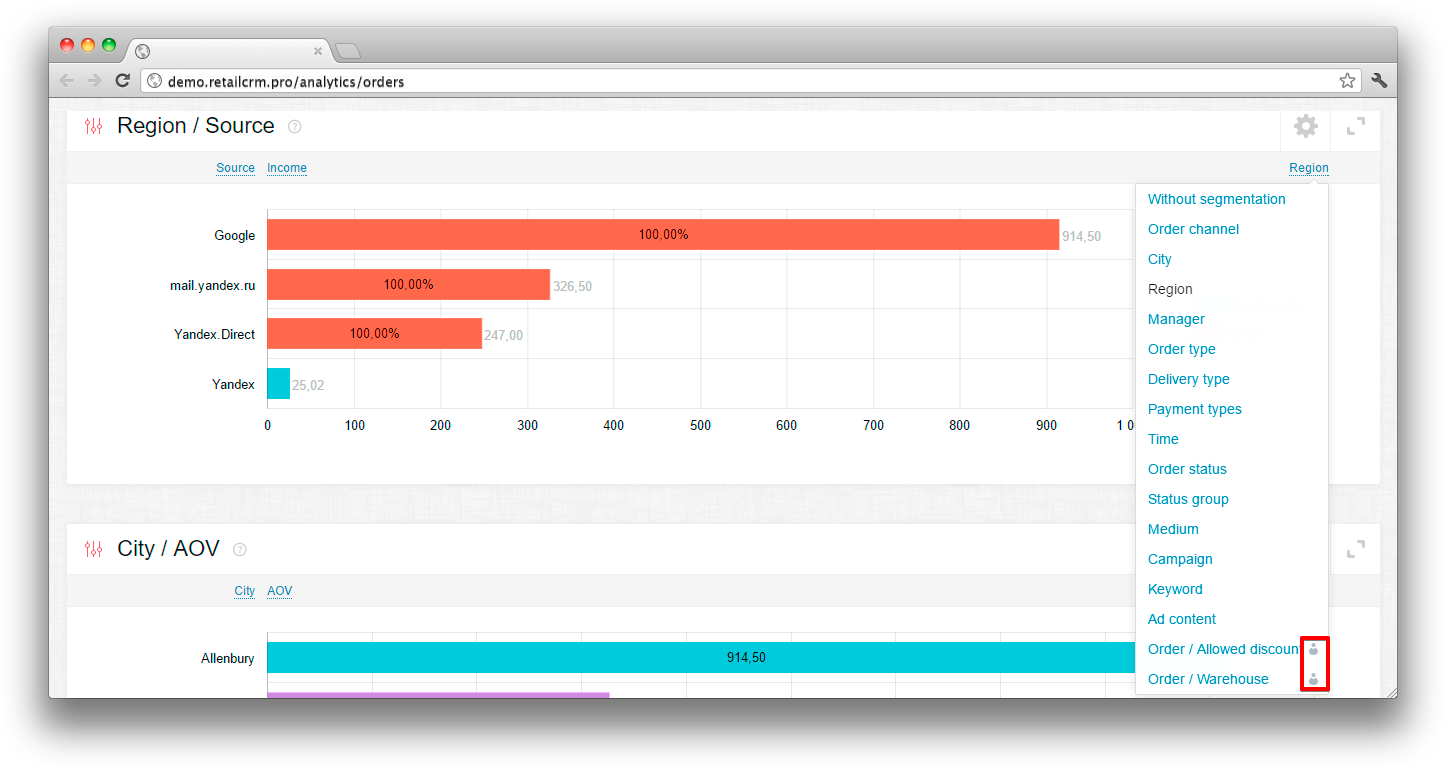The width and height of the screenshot is (1446, 769).
Task: Click the 25,02 value label
Action: [308, 385]
